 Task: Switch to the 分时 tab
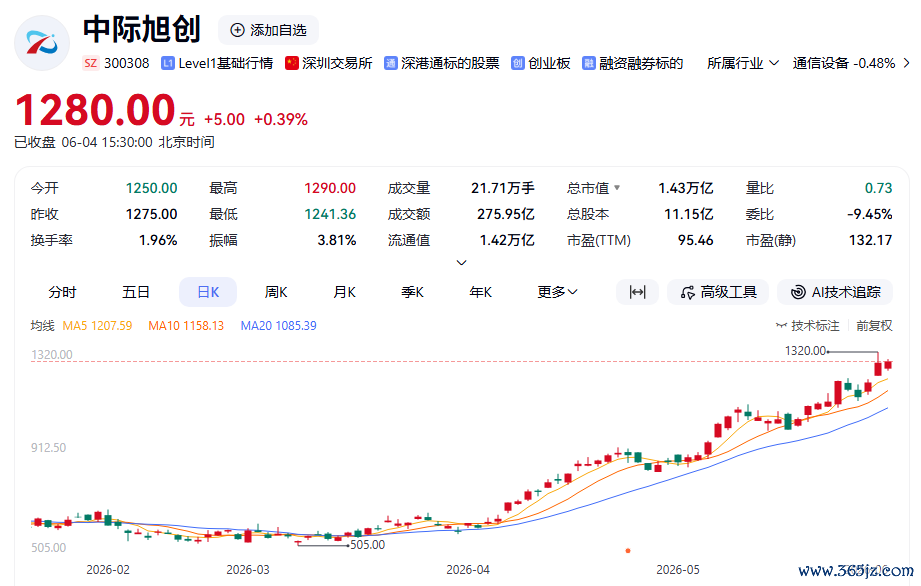tap(62, 292)
